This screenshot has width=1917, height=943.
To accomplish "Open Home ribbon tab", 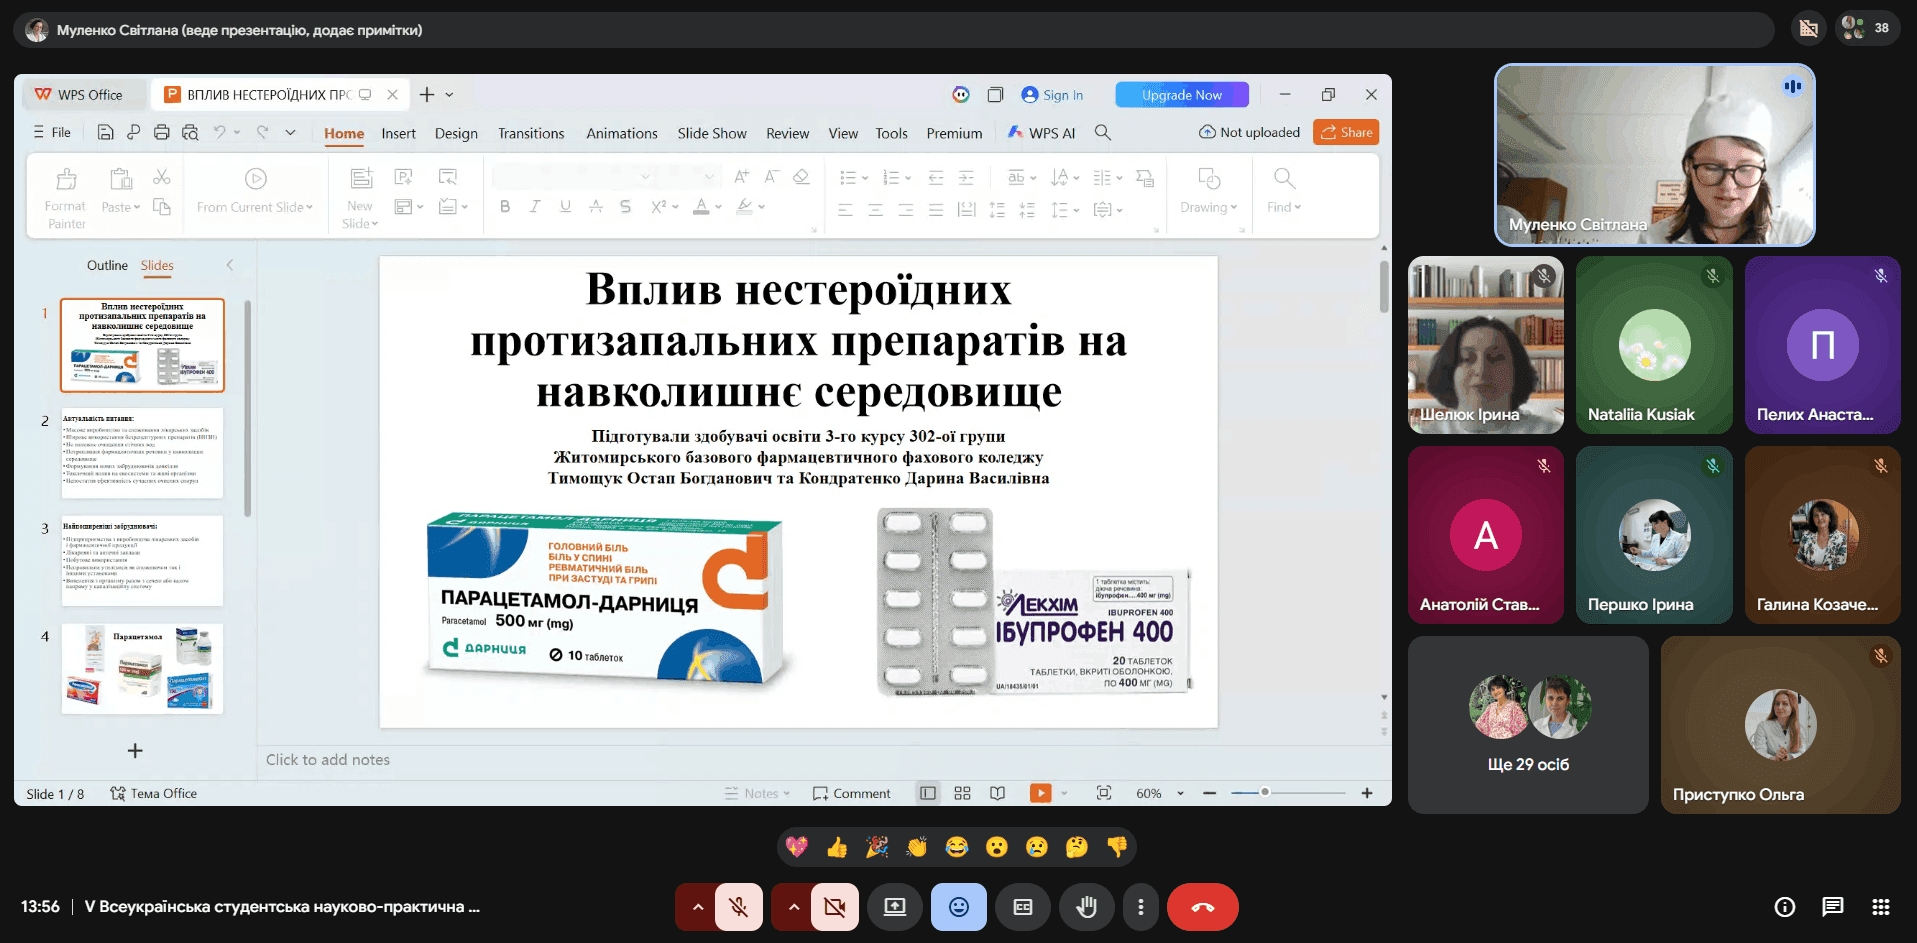I will click(x=344, y=133).
